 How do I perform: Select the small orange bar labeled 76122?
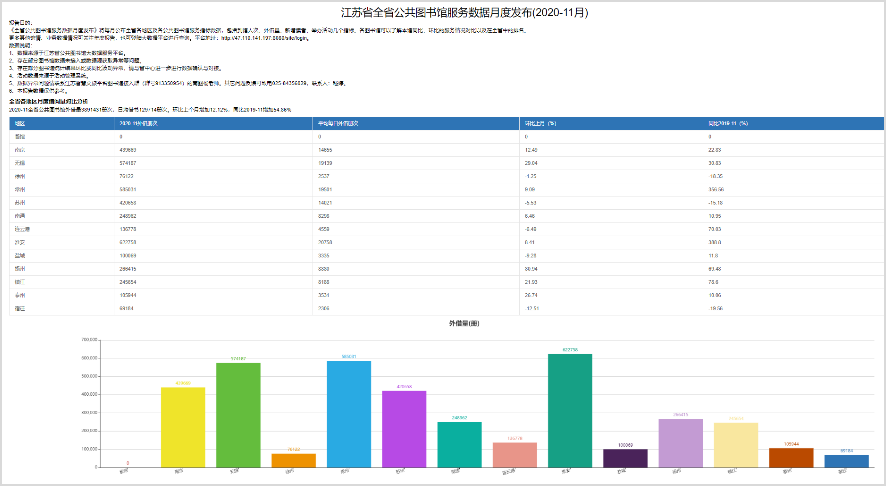coord(293,461)
